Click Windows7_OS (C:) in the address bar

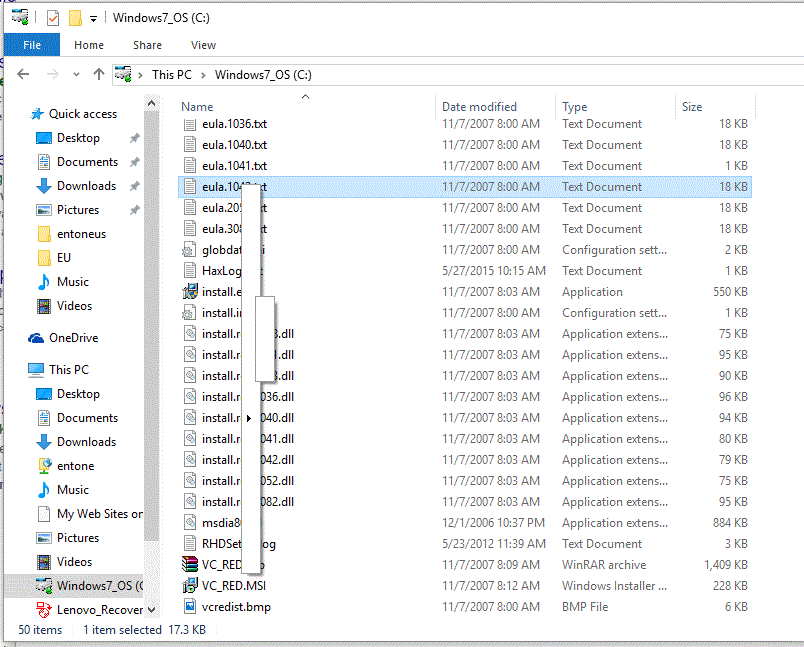tap(263, 75)
